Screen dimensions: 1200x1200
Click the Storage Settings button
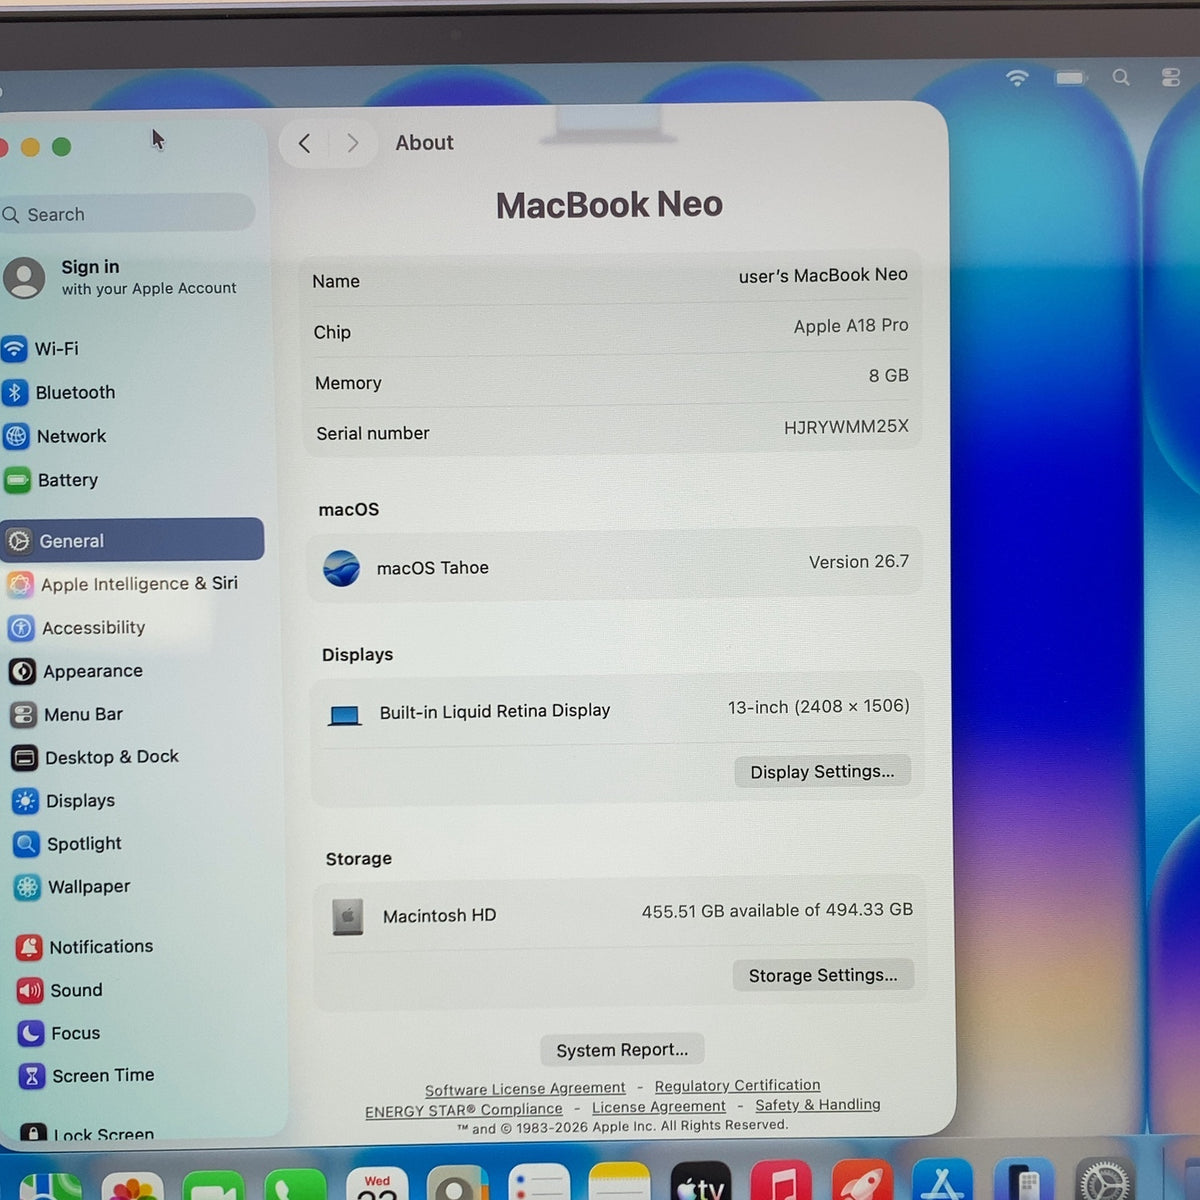coord(823,975)
